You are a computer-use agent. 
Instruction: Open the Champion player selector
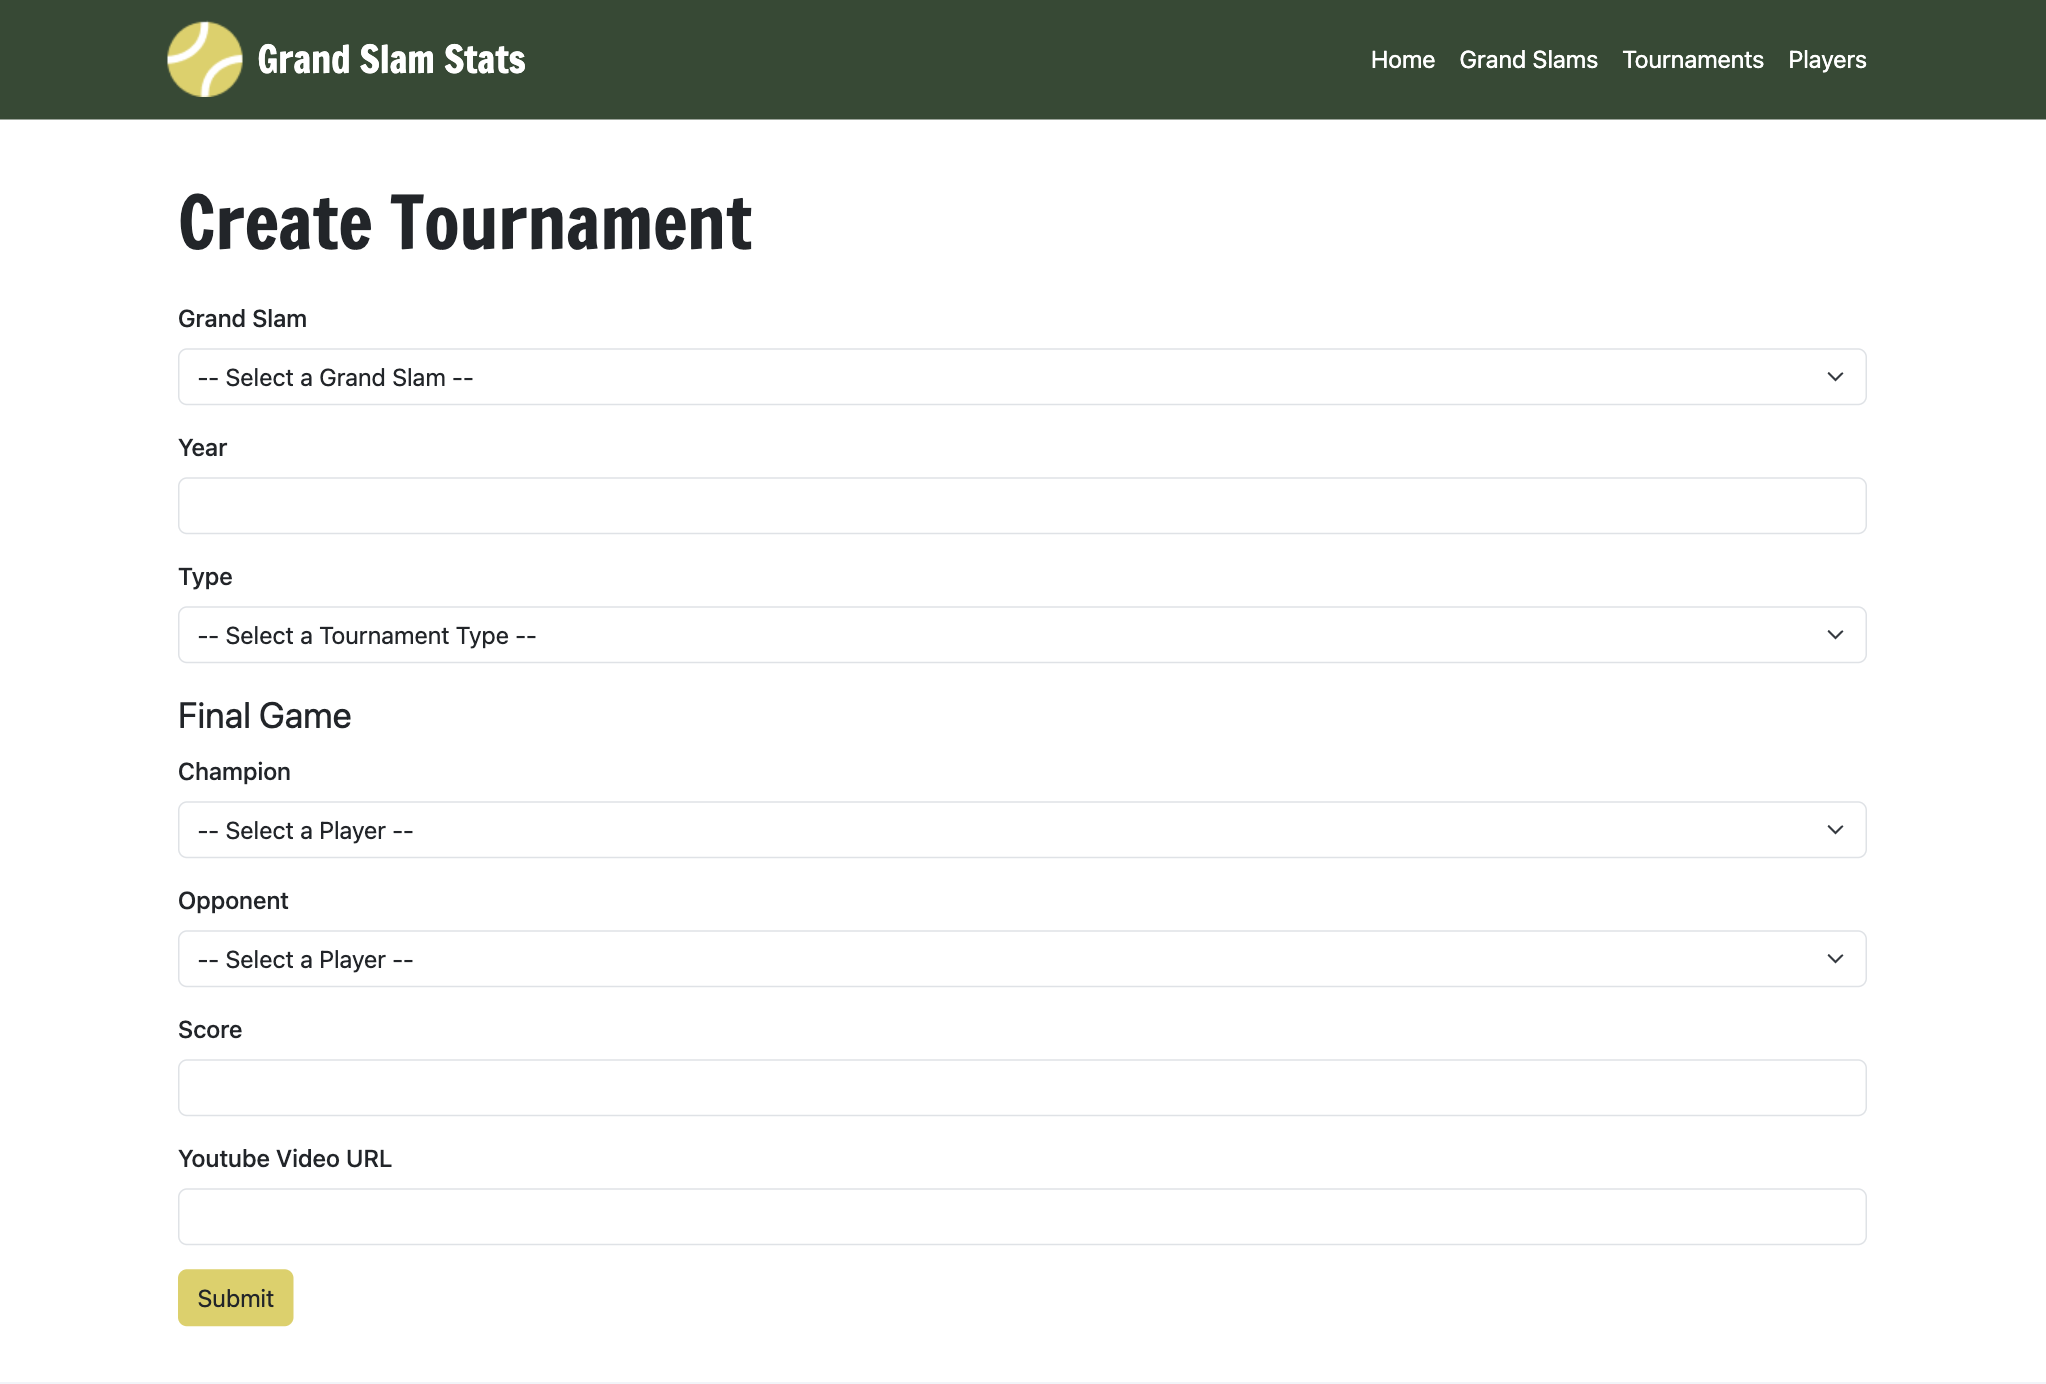point(1020,829)
